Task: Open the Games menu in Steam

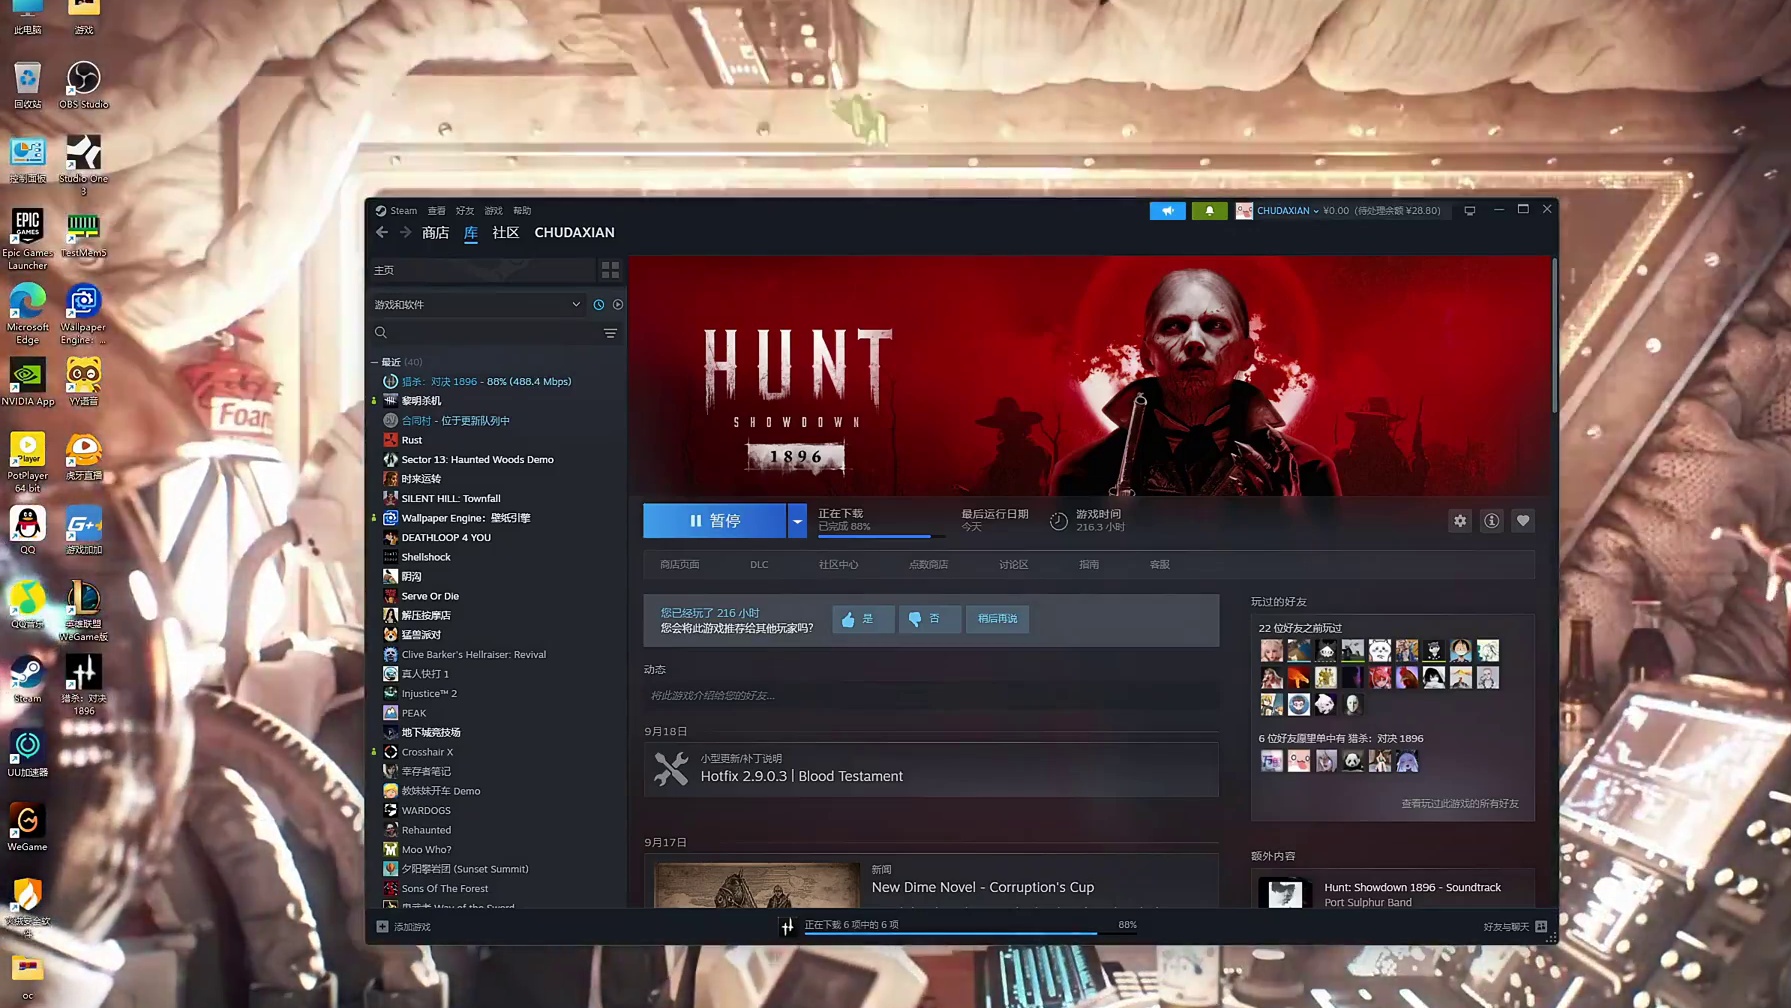Action: [493, 211]
